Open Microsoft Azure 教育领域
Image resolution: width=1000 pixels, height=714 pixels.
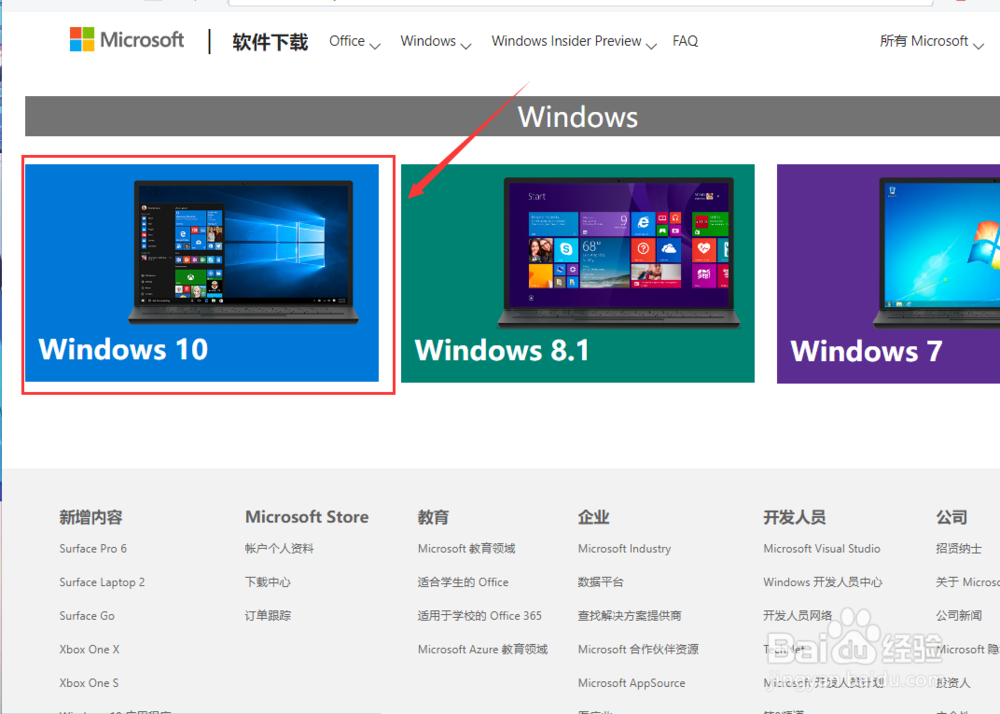coord(483,649)
